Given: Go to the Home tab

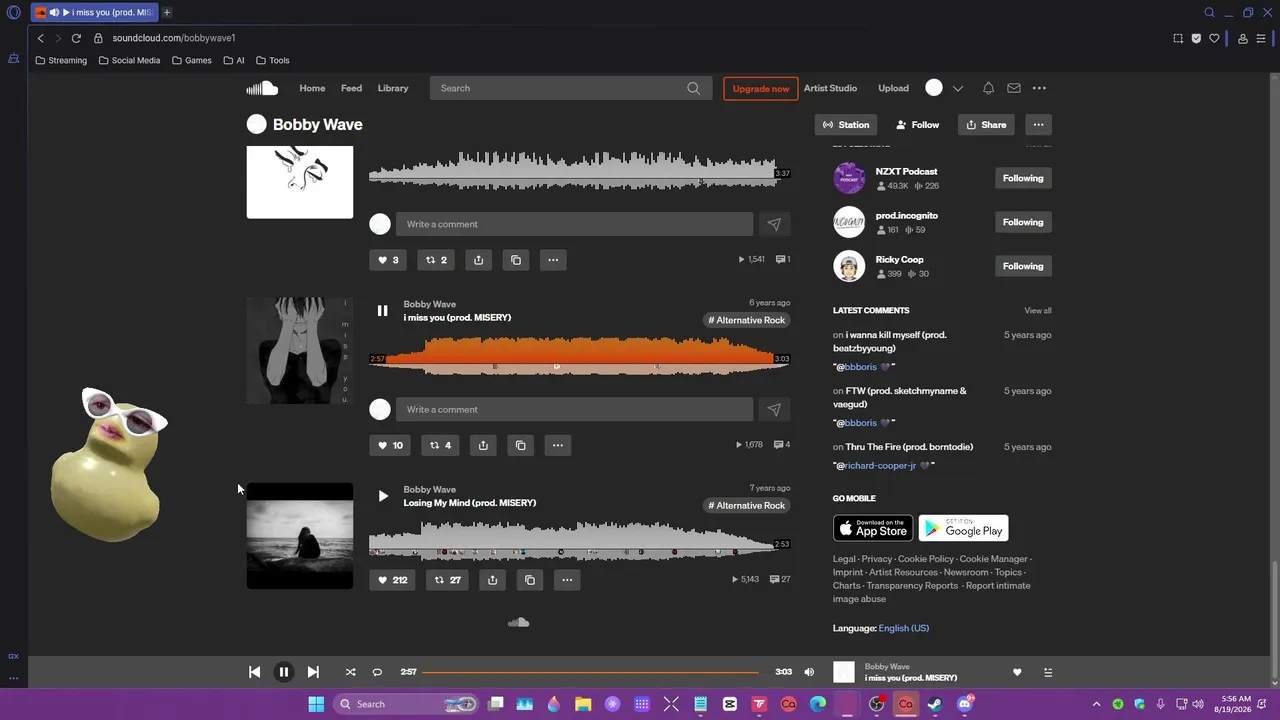Looking at the screenshot, I should [312, 88].
